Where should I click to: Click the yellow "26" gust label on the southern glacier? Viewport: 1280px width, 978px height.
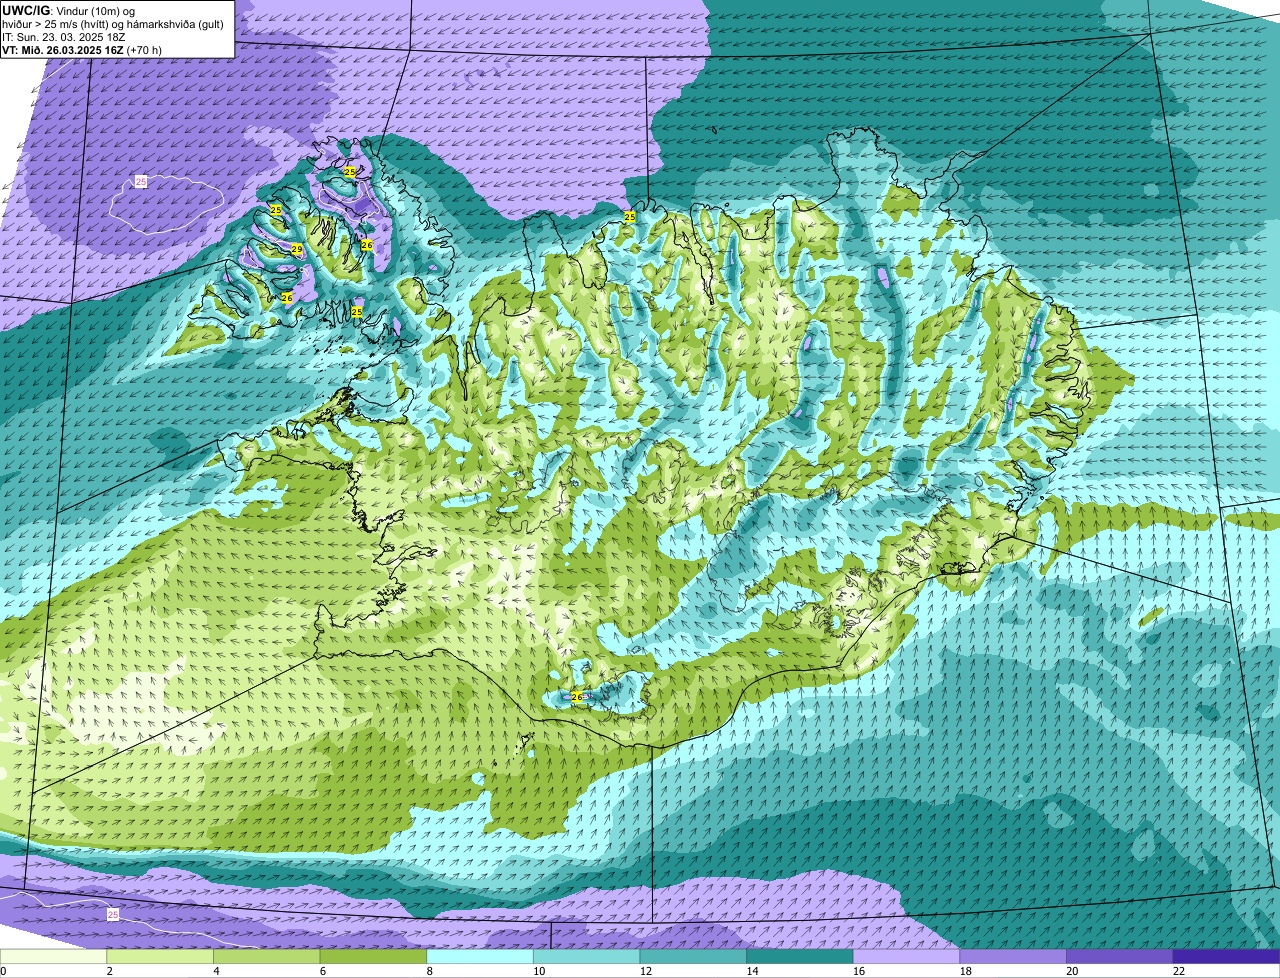pyautogui.click(x=576, y=696)
